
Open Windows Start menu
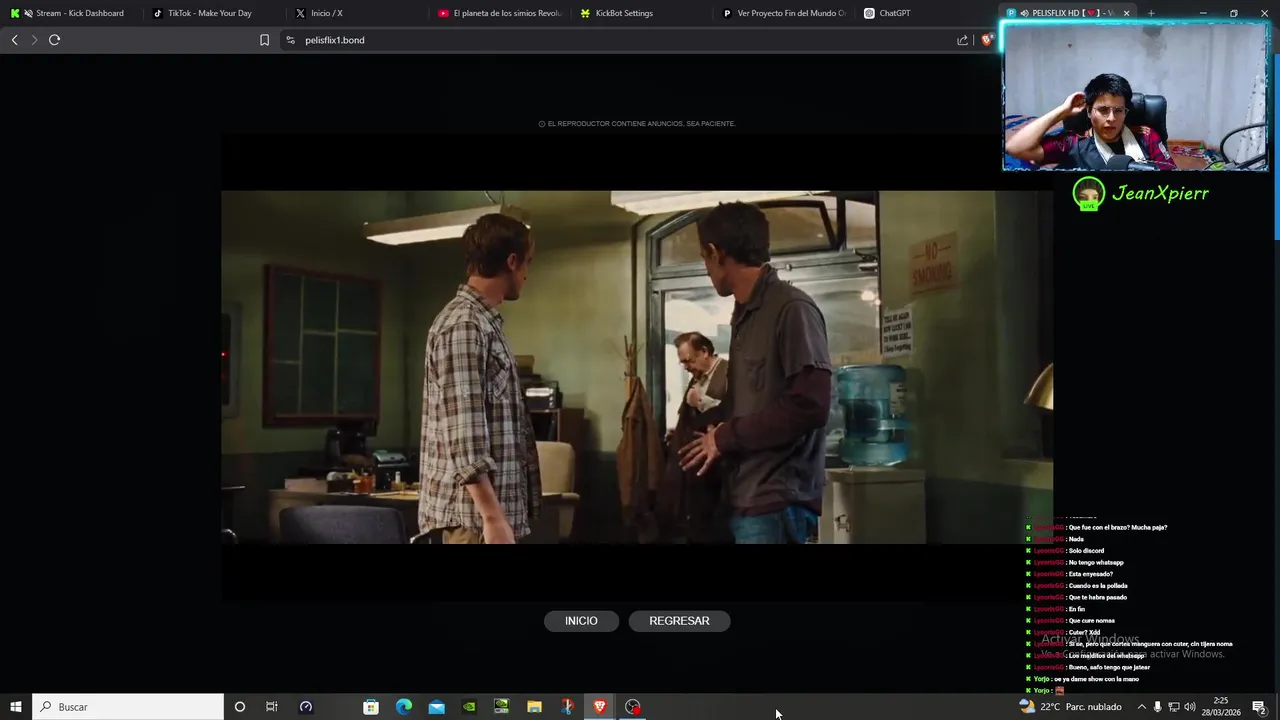point(16,707)
